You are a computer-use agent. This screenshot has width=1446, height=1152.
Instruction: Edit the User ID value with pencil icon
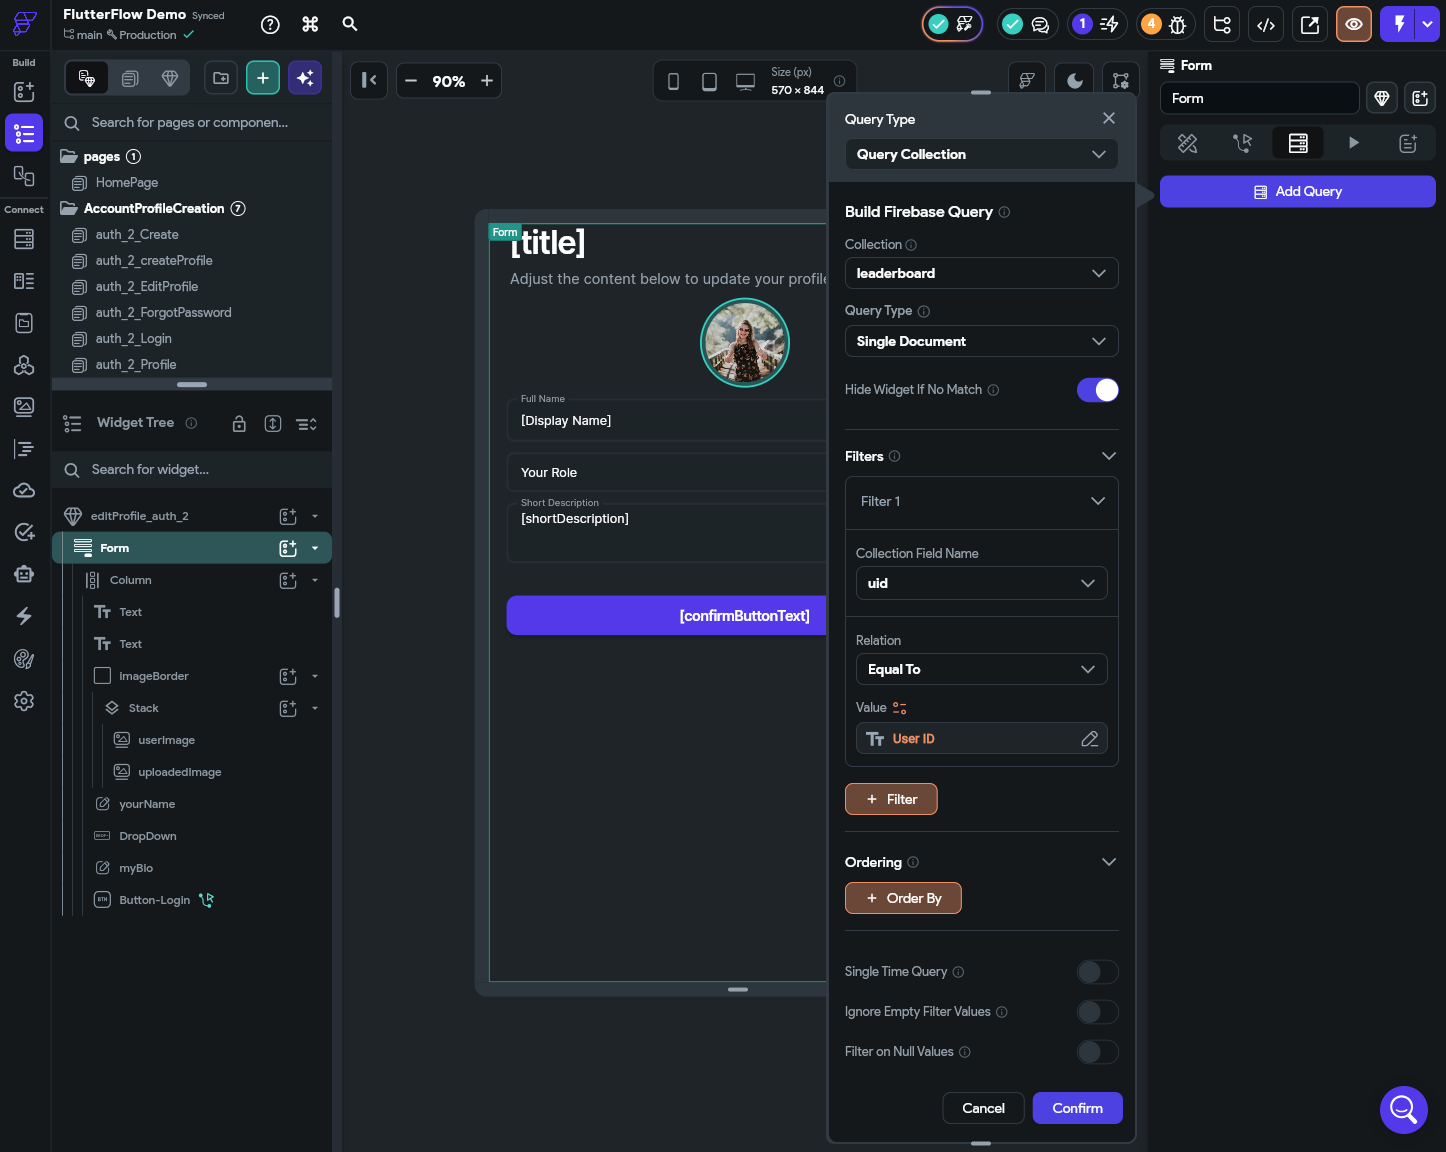pos(1090,739)
